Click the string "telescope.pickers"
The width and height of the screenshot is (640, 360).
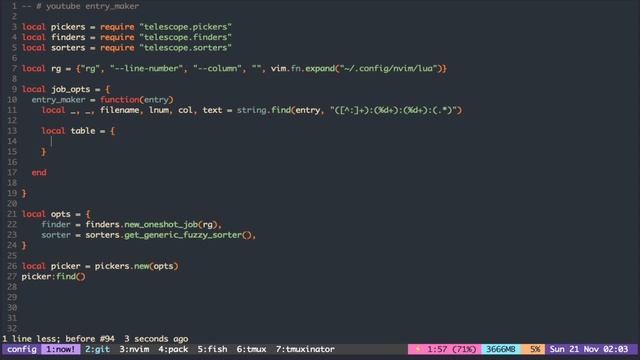tap(185, 27)
